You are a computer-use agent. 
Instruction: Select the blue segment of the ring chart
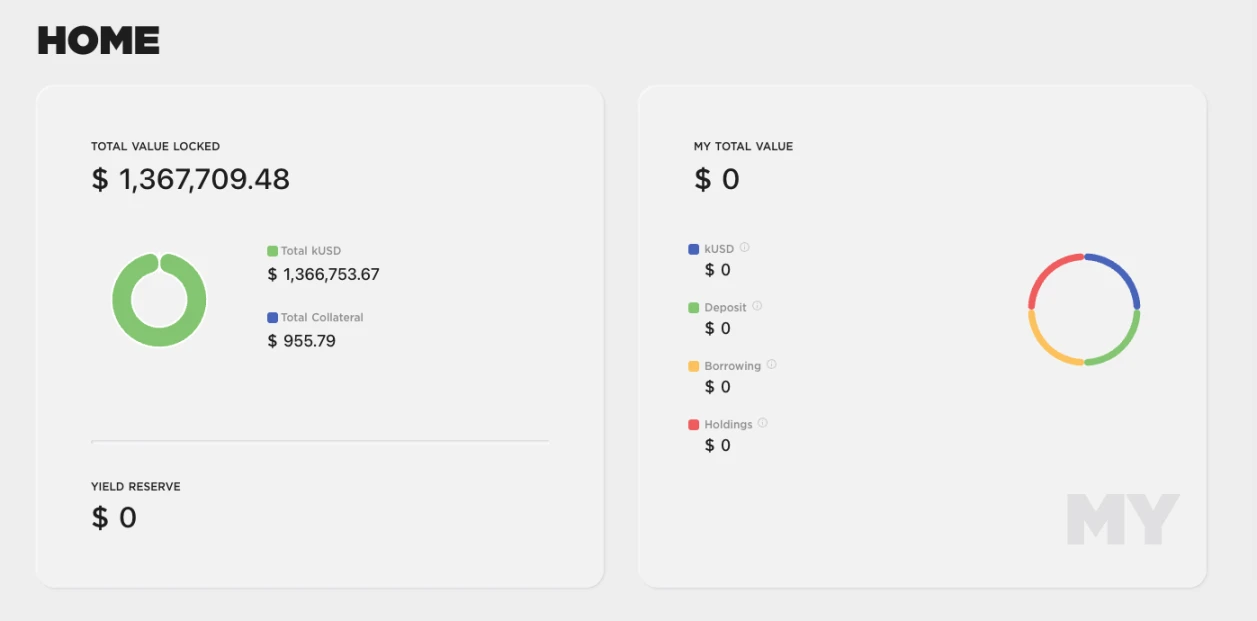click(x=1124, y=271)
